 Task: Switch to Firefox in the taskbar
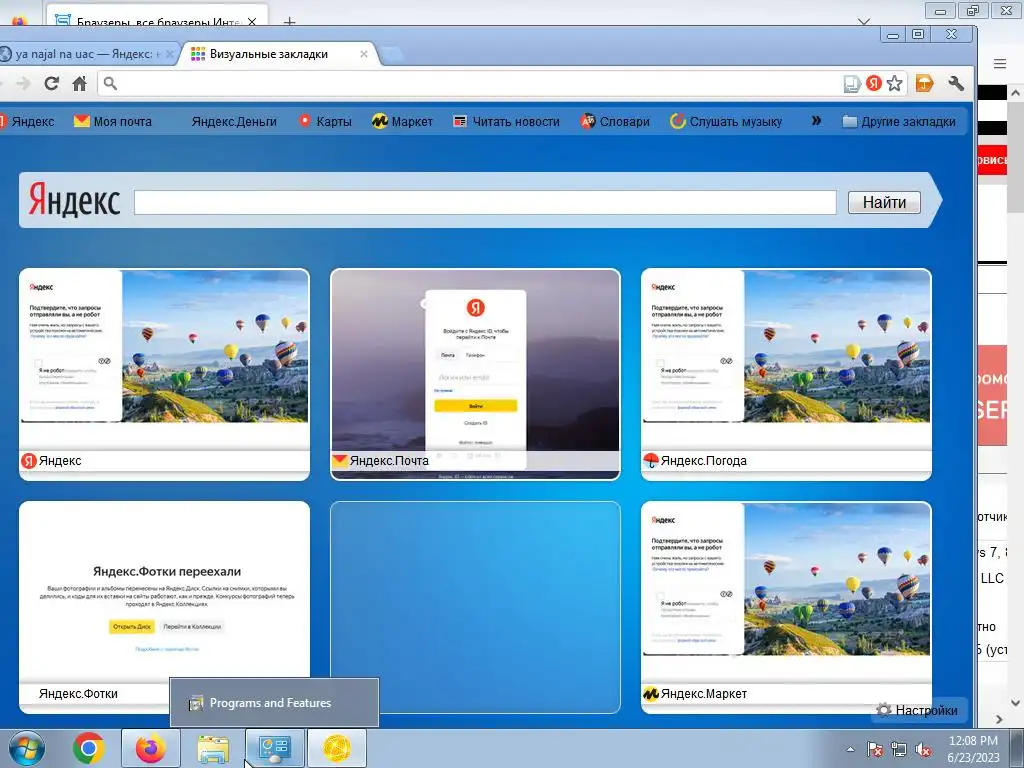tap(151, 748)
